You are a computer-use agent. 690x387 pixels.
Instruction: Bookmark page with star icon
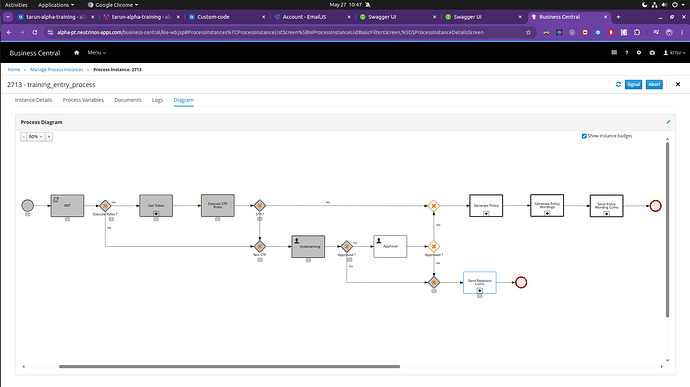pyautogui.click(x=528, y=32)
